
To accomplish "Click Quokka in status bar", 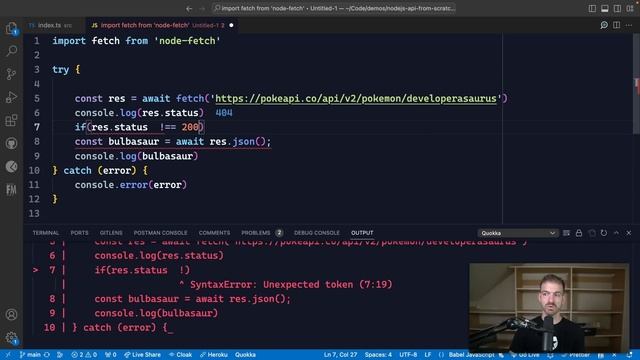I will [245, 355].
